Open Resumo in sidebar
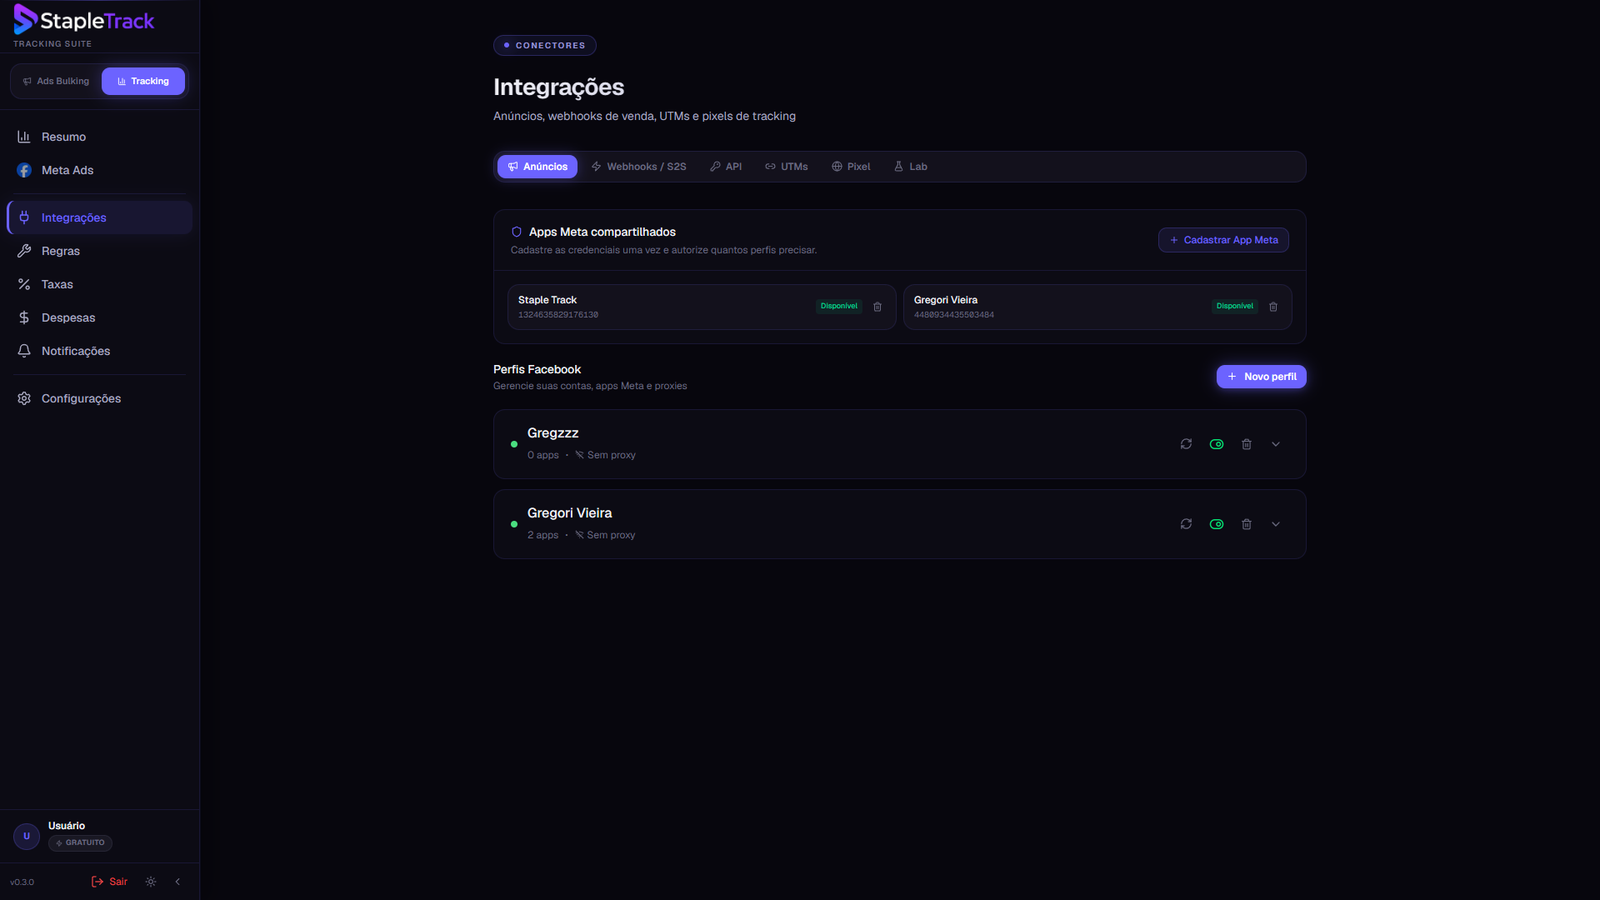The width and height of the screenshot is (1600, 900). click(x=99, y=137)
